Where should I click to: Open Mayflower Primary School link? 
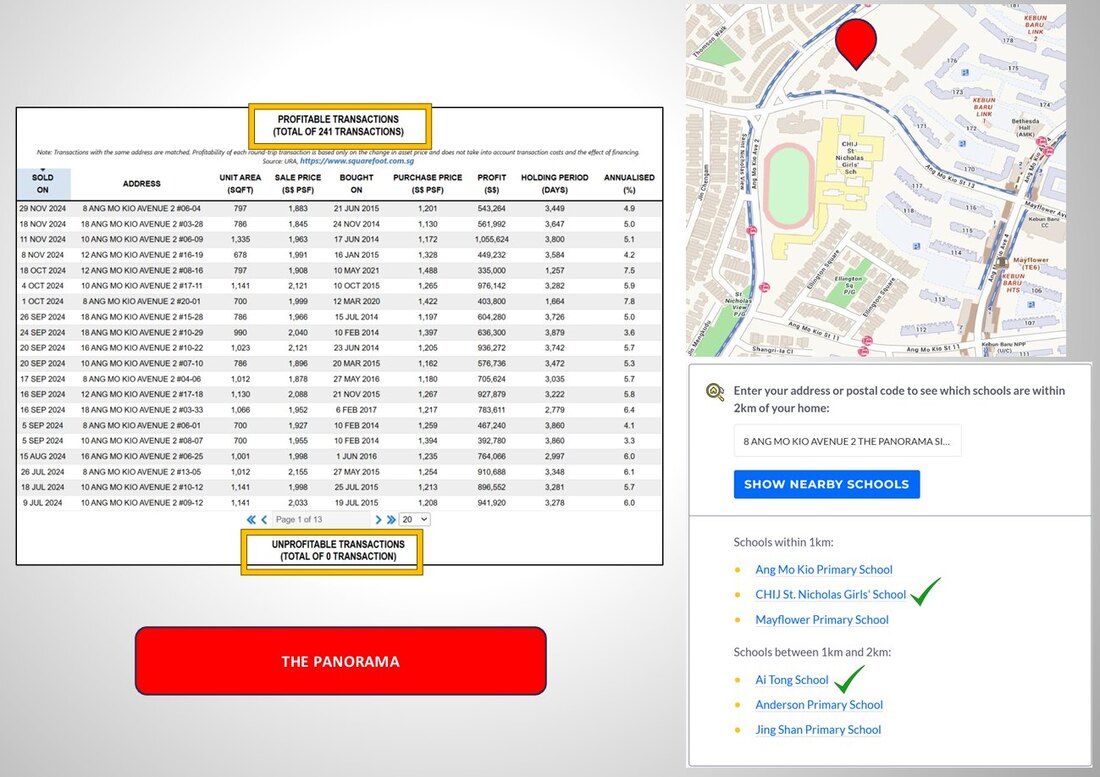(x=821, y=620)
